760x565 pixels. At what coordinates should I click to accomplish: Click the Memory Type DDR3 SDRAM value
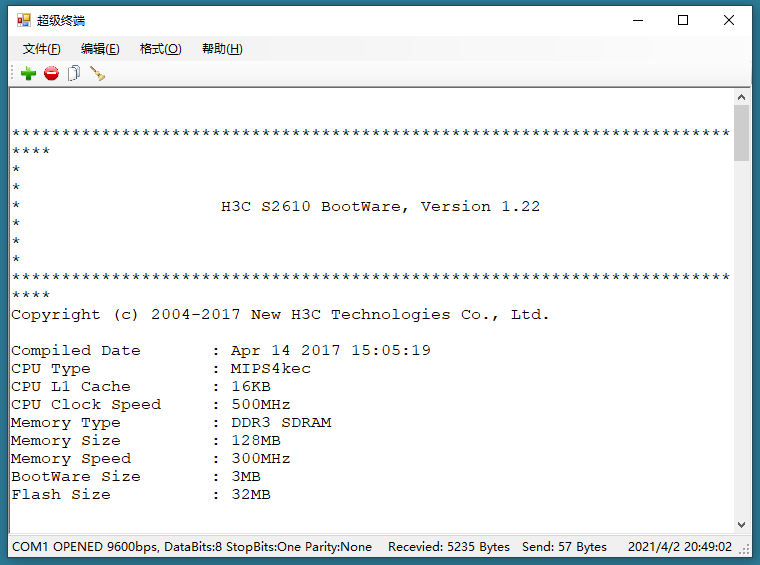tap(281, 423)
